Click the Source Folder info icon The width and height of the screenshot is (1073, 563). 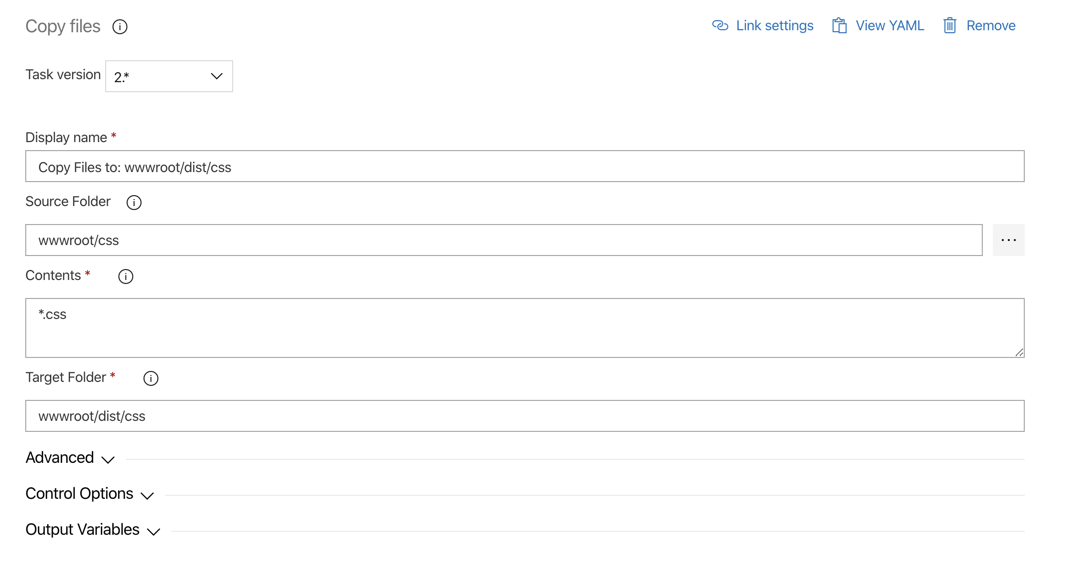click(x=134, y=203)
